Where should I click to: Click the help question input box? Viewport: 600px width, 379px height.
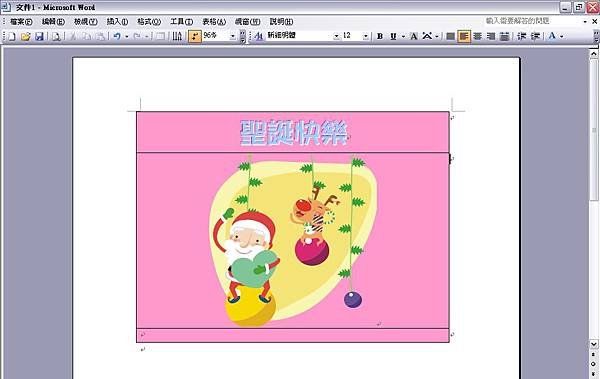click(x=532, y=21)
